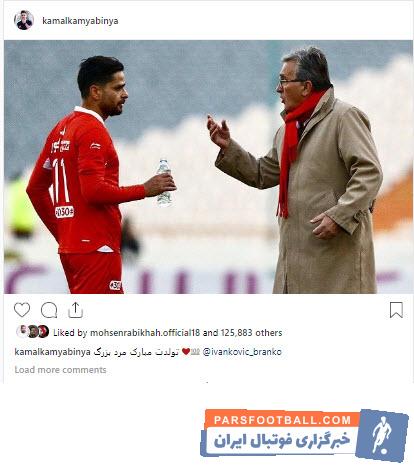The image size is (414, 468).
Task: Share the post with the upload arrow icon
Action: point(75,310)
